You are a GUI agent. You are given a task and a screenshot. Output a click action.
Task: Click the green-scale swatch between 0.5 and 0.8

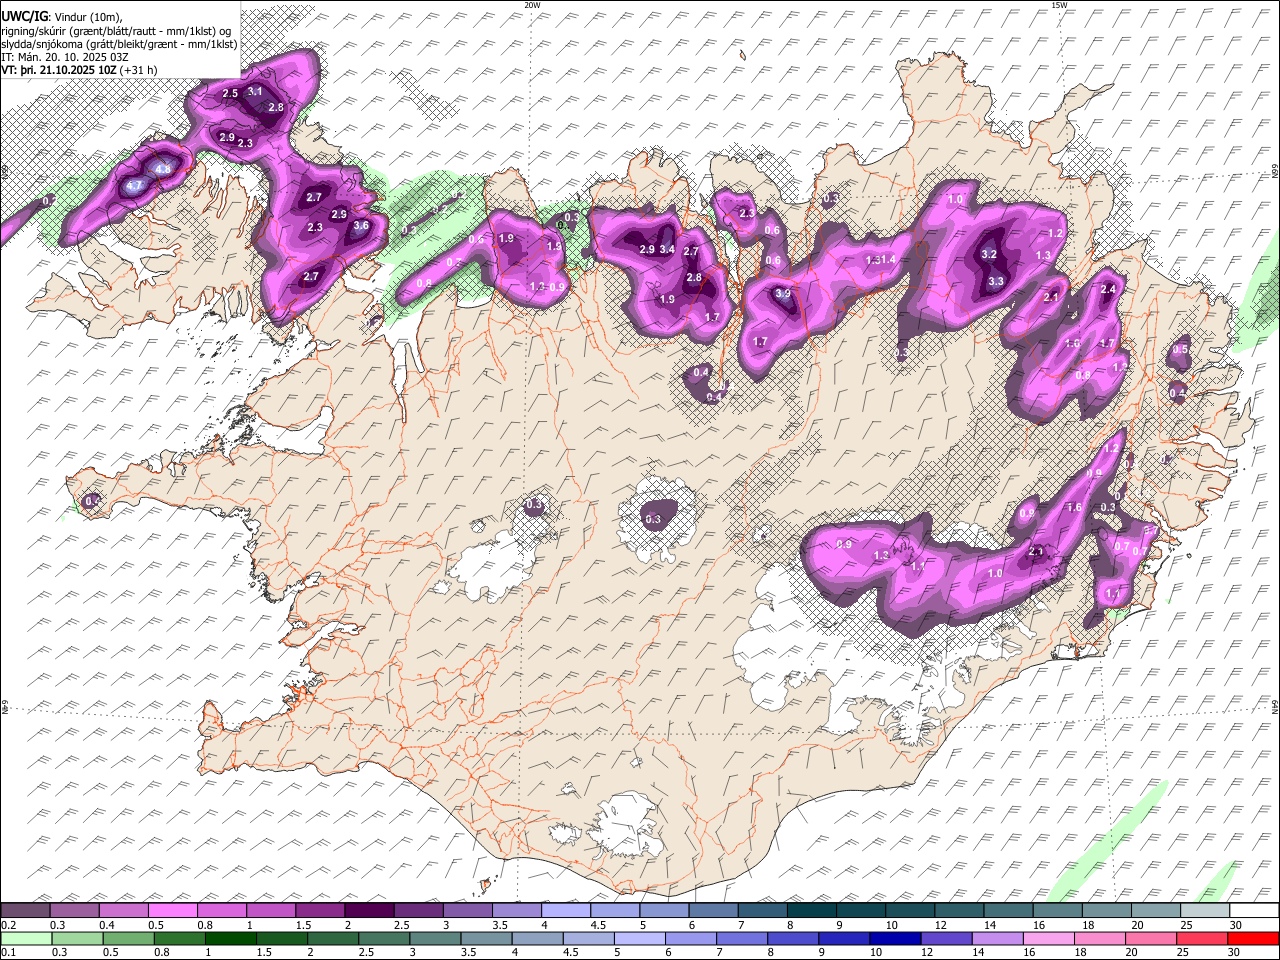pos(128,938)
